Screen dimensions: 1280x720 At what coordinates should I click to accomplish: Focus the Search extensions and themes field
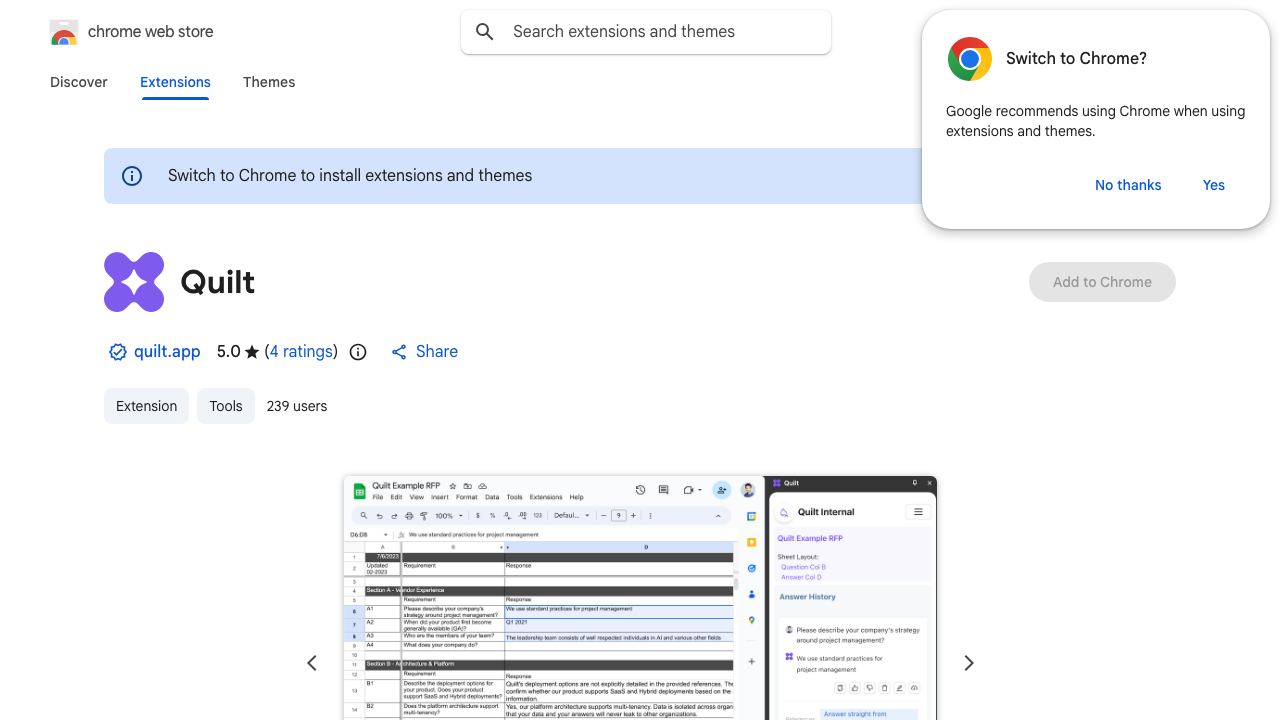[646, 32]
